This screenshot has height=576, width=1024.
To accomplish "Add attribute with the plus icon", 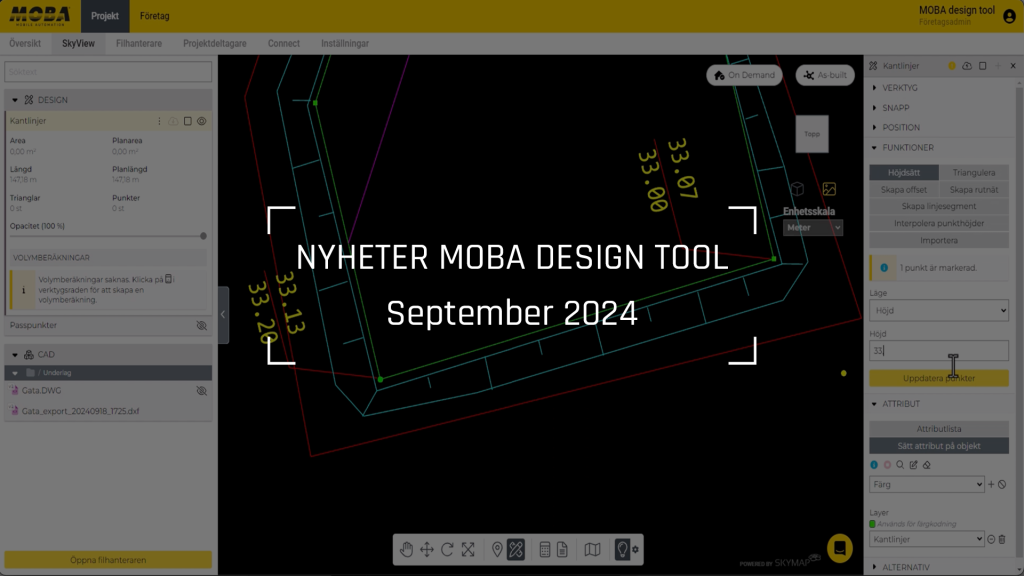I will click(991, 485).
